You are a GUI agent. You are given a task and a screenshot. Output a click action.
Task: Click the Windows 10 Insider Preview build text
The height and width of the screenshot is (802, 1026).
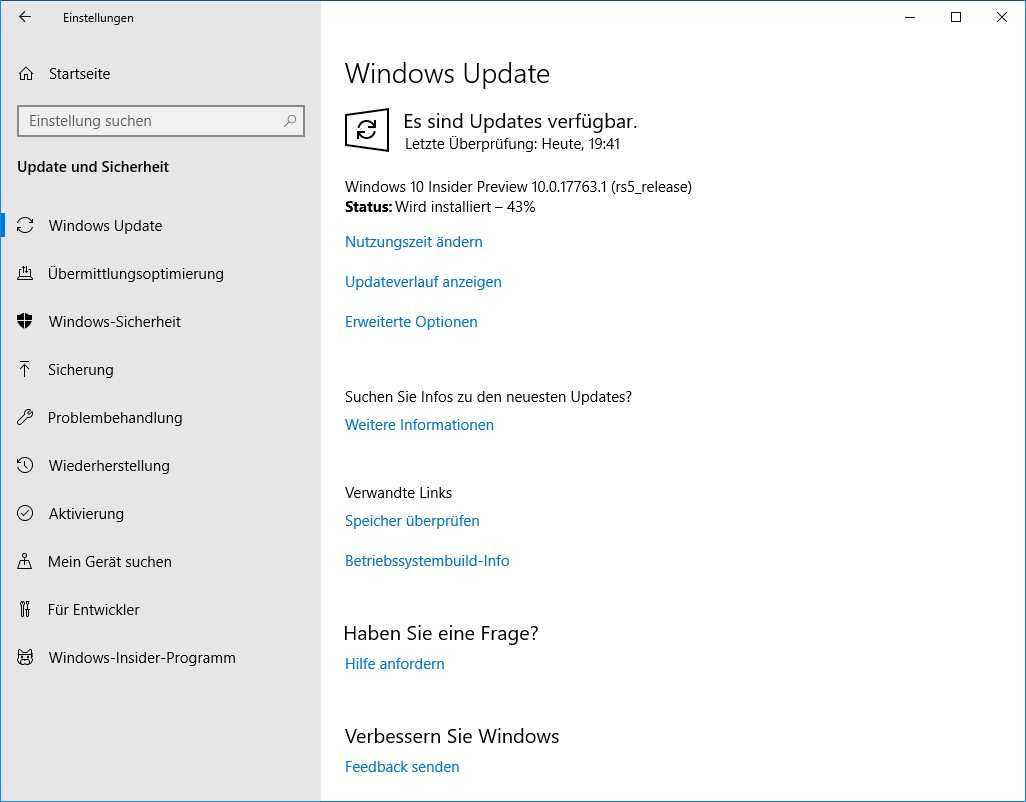click(x=518, y=186)
